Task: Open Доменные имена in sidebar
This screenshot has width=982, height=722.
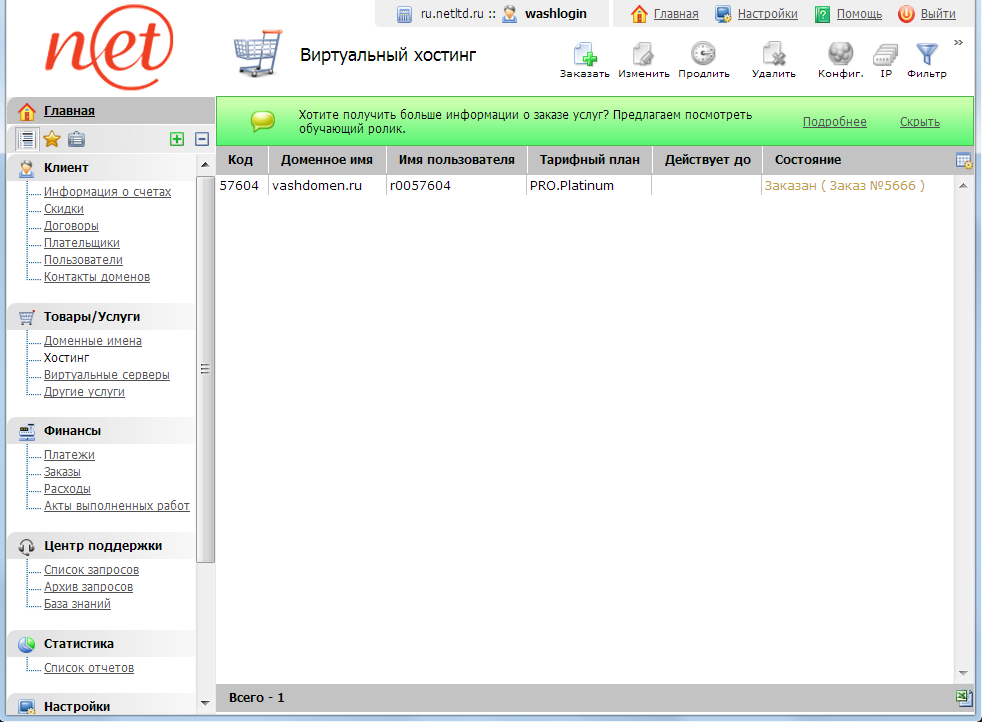Action: (93, 341)
